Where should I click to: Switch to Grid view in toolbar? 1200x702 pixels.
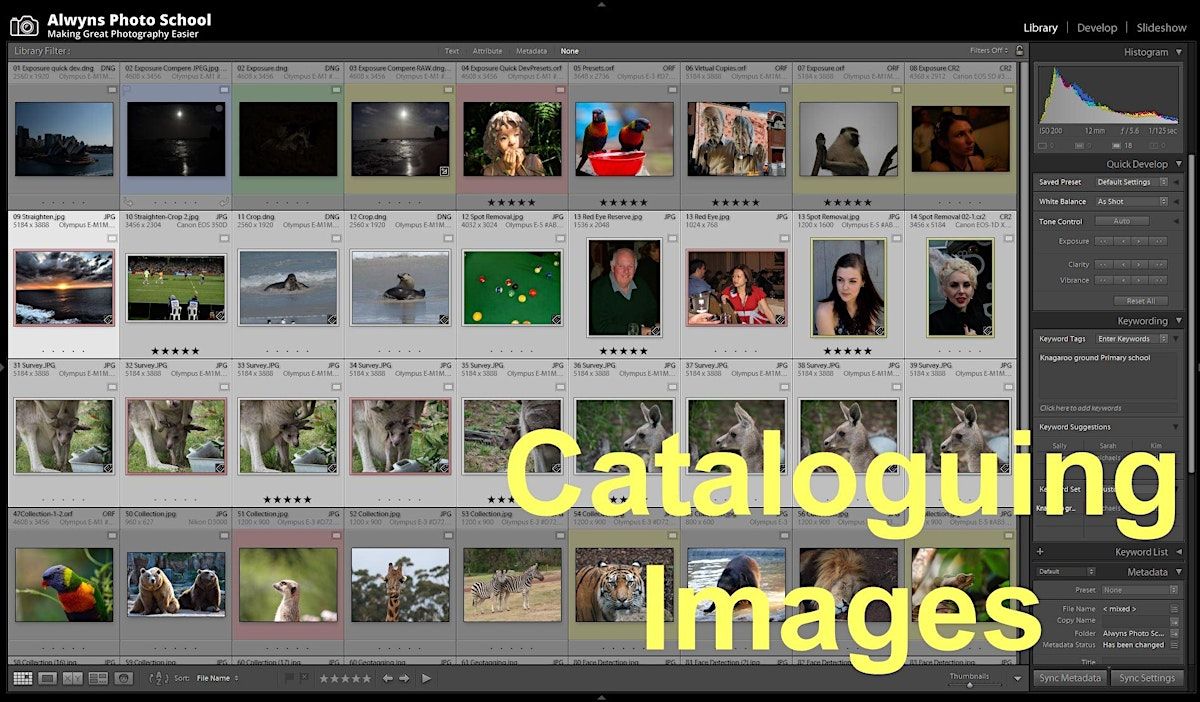tap(22, 678)
